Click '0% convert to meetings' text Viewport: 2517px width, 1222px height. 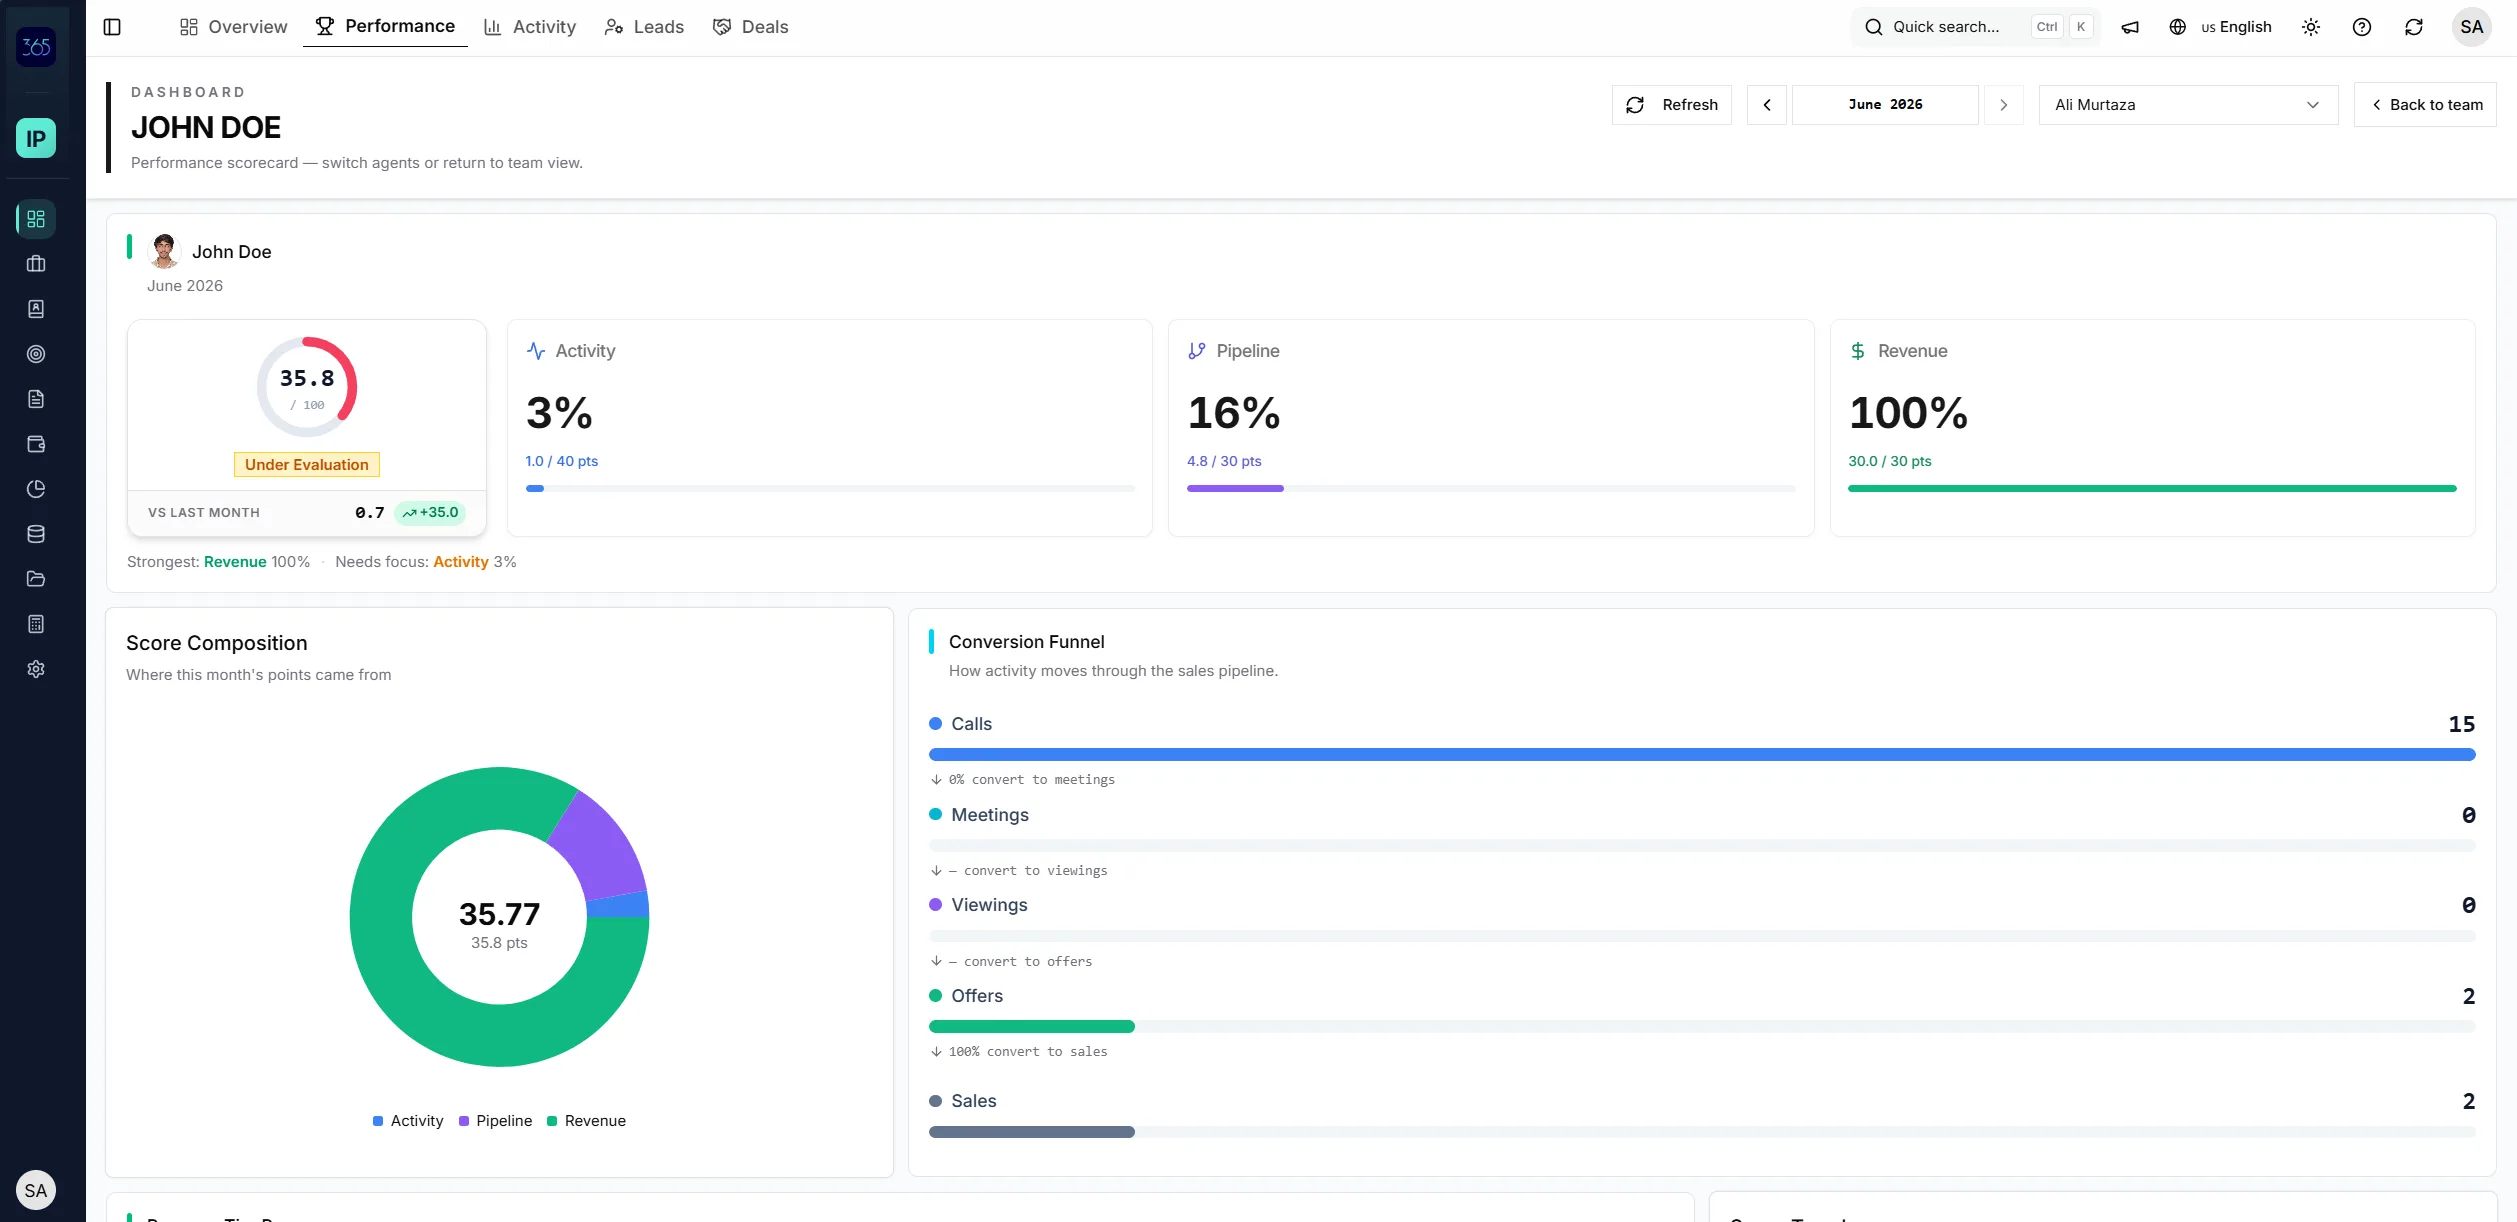[1031, 780]
